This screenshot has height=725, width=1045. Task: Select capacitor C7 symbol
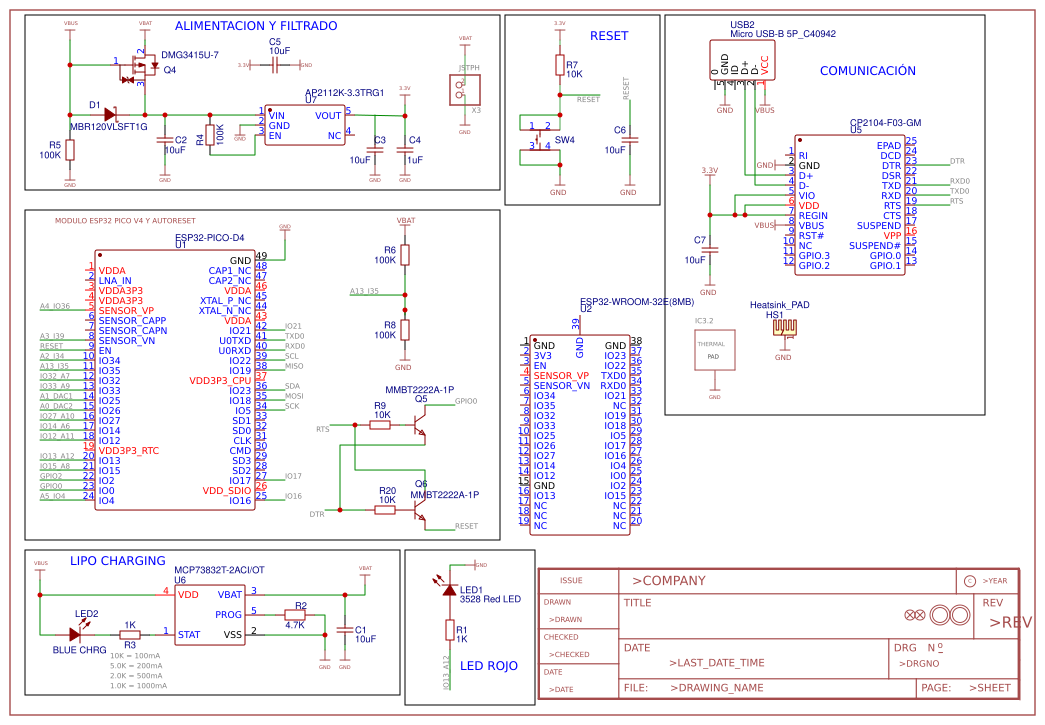(x=710, y=250)
